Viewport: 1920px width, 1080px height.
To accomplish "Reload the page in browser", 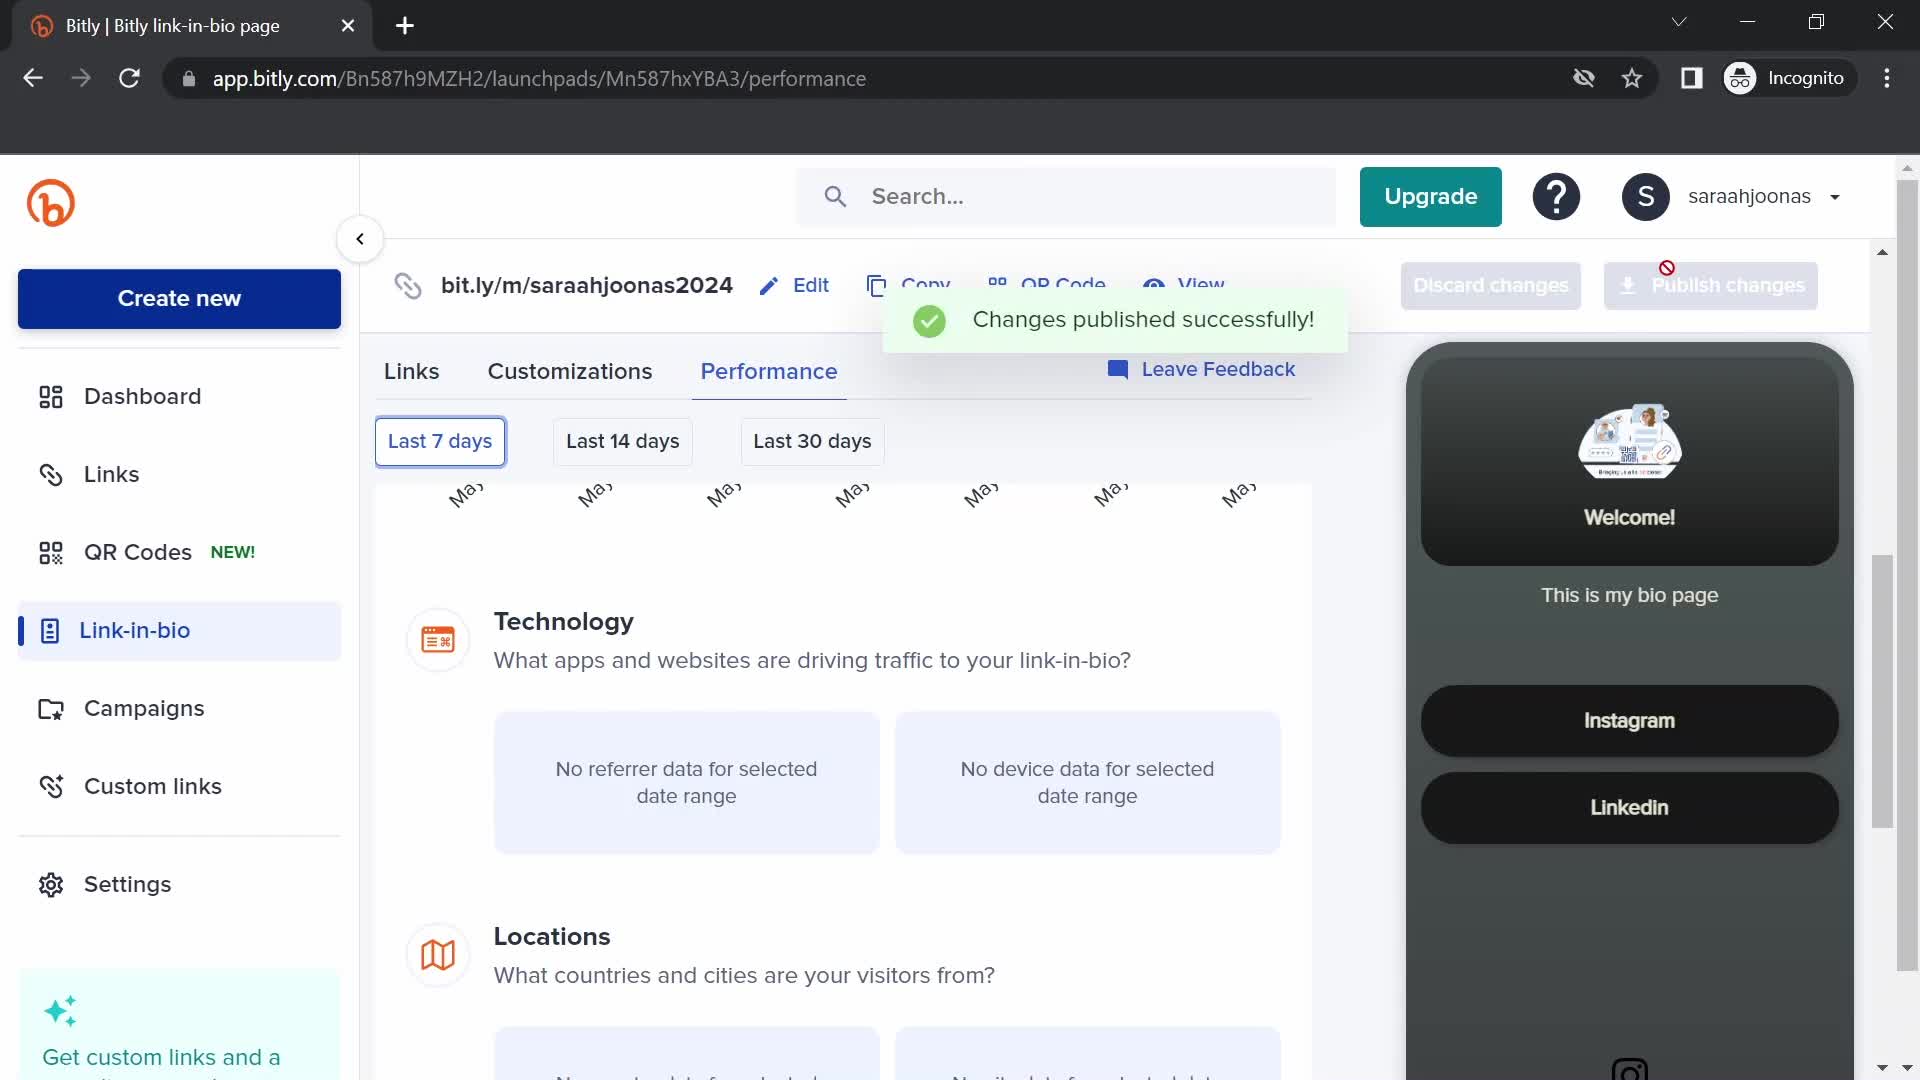I will [x=129, y=78].
